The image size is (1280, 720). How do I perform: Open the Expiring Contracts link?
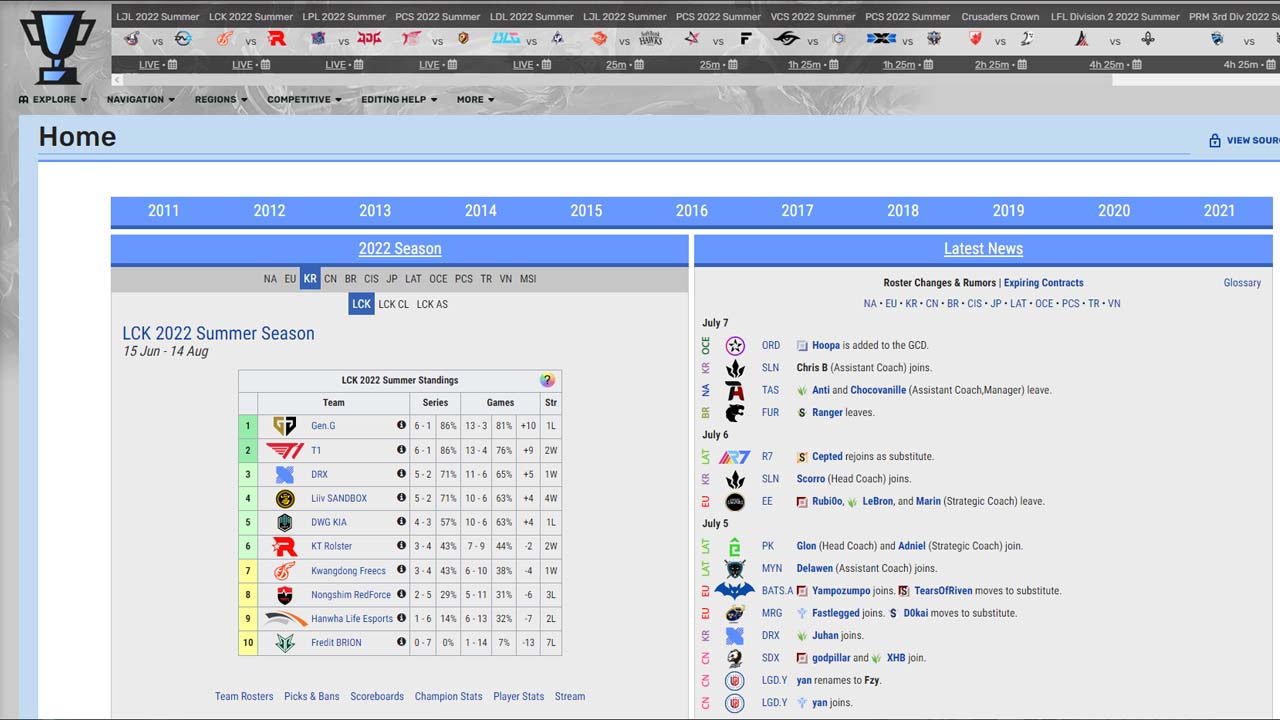(x=1044, y=283)
